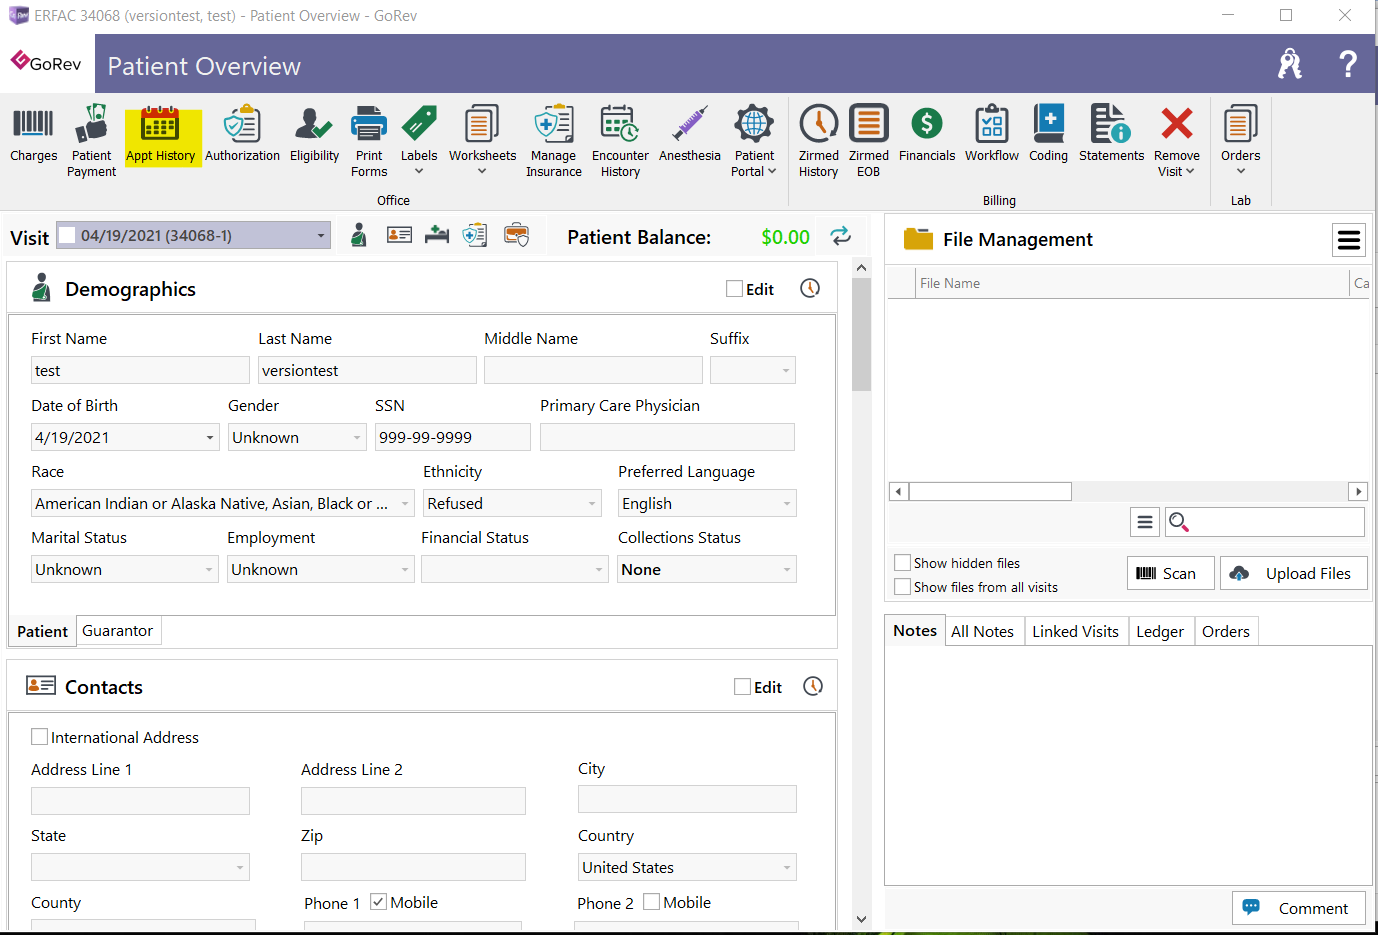Click the Comment button
The height and width of the screenshot is (935, 1378).
(x=1299, y=908)
